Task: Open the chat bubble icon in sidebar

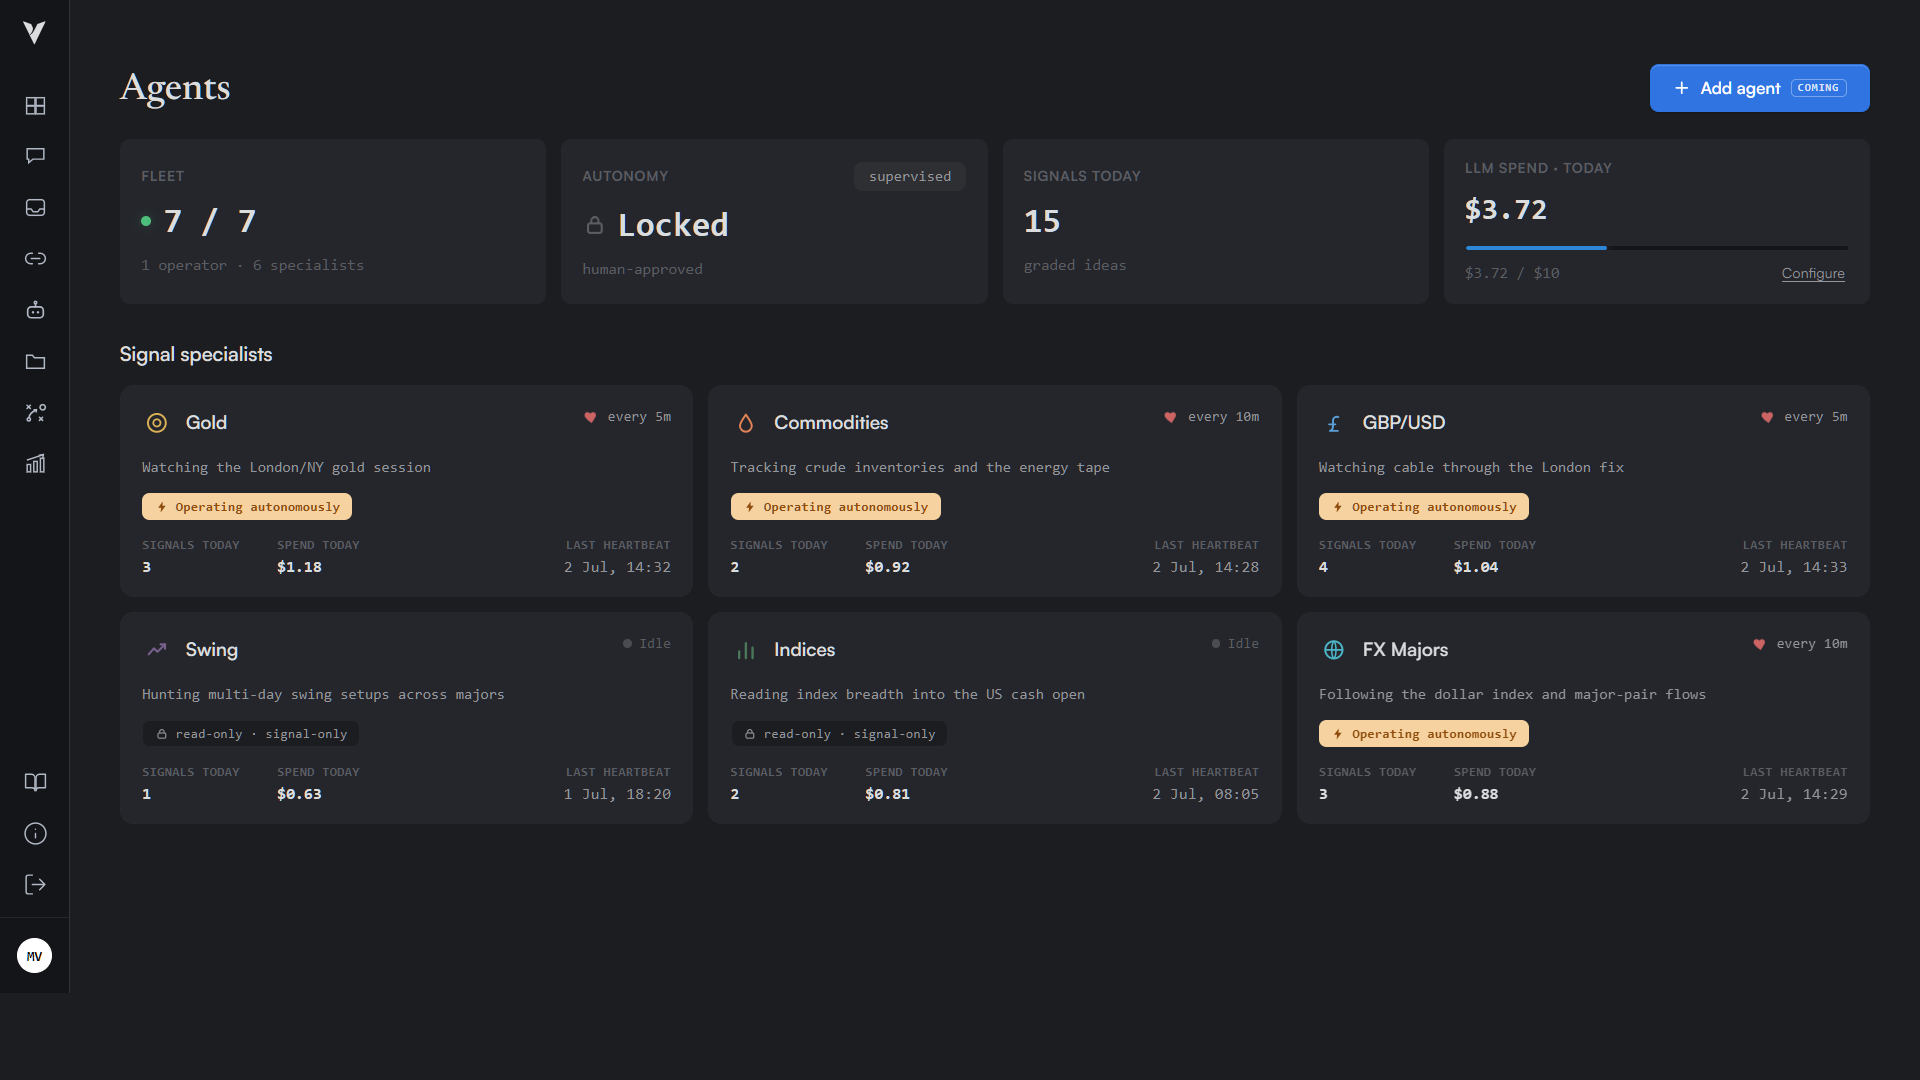Action: [x=35, y=156]
